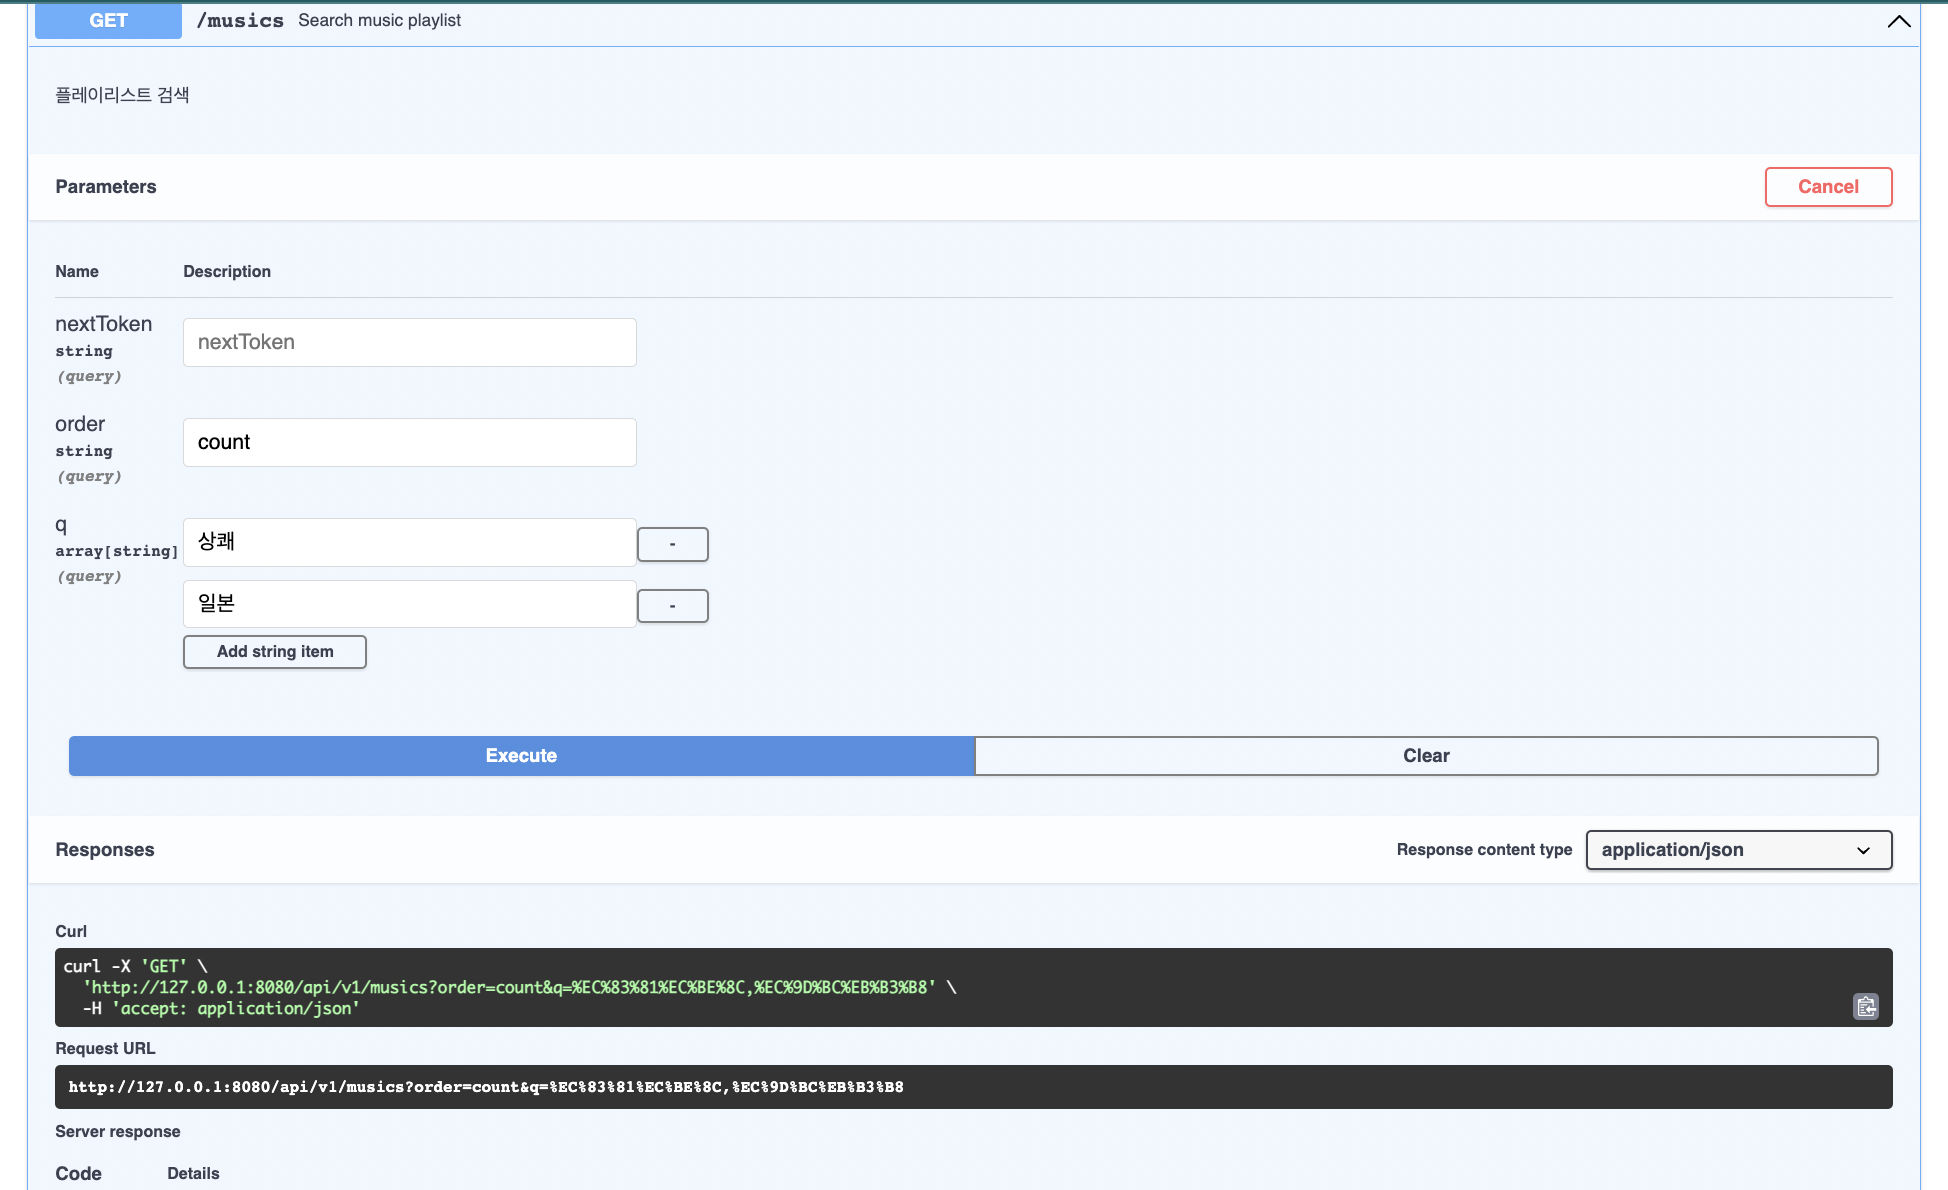The image size is (1948, 1190).
Task: Add another string item to q array
Action: [274, 651]
